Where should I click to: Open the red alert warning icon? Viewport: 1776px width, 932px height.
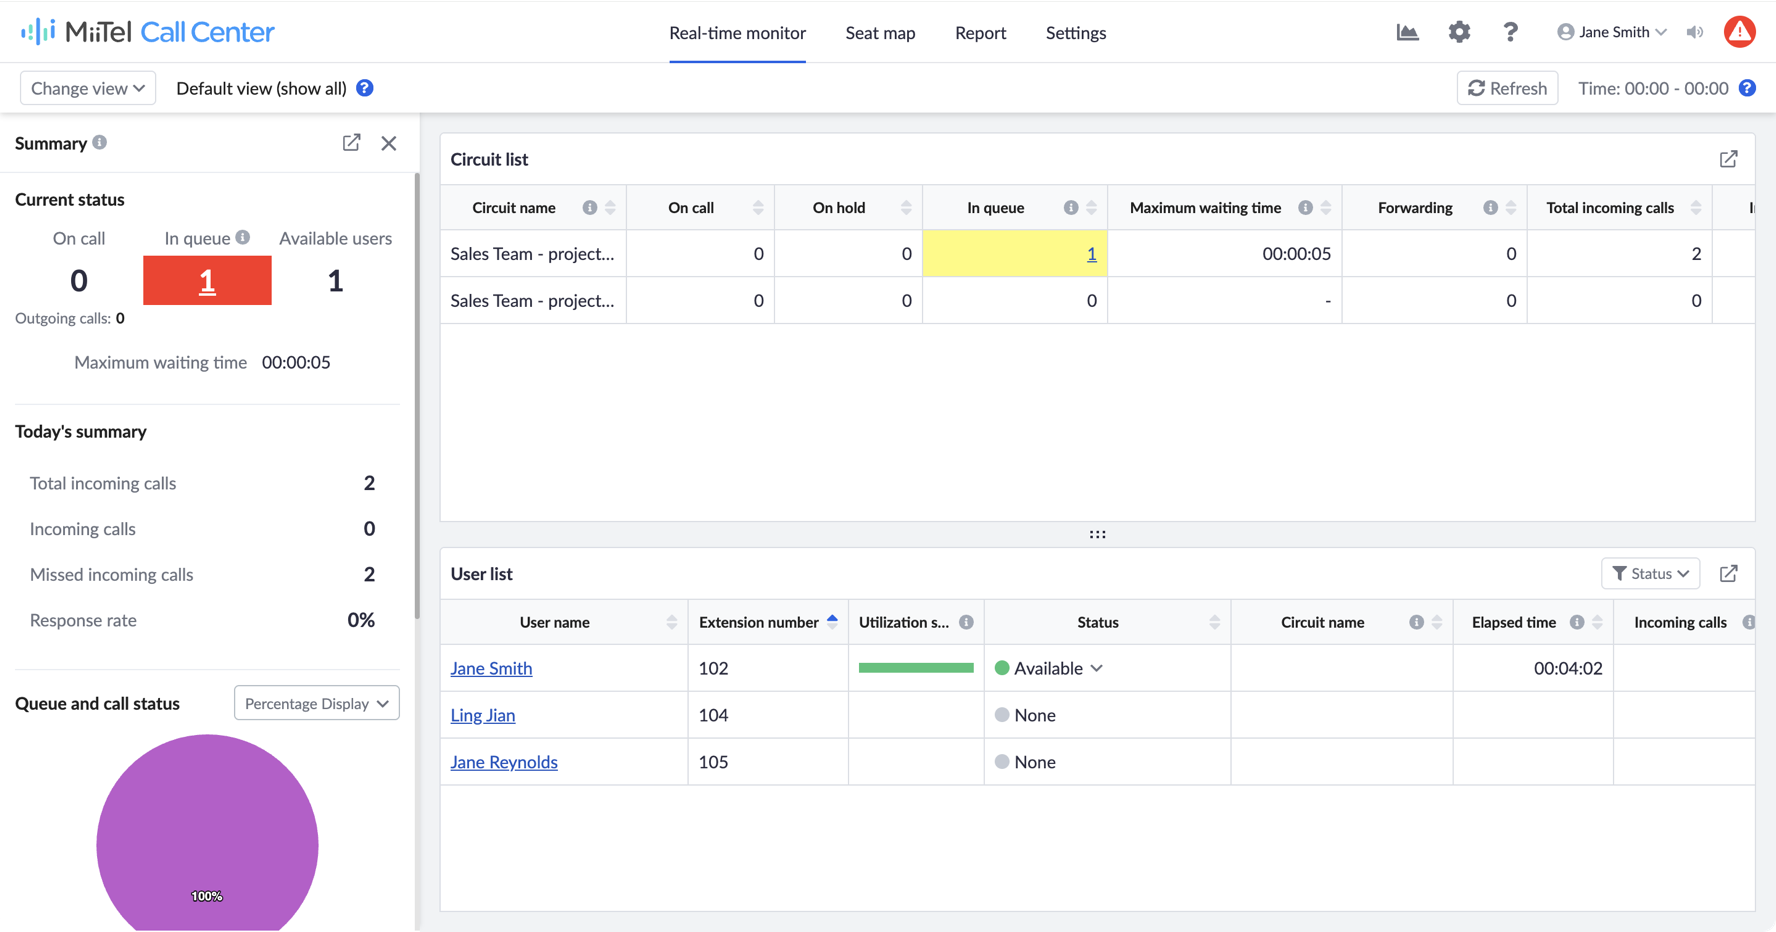coord(1740,32)
